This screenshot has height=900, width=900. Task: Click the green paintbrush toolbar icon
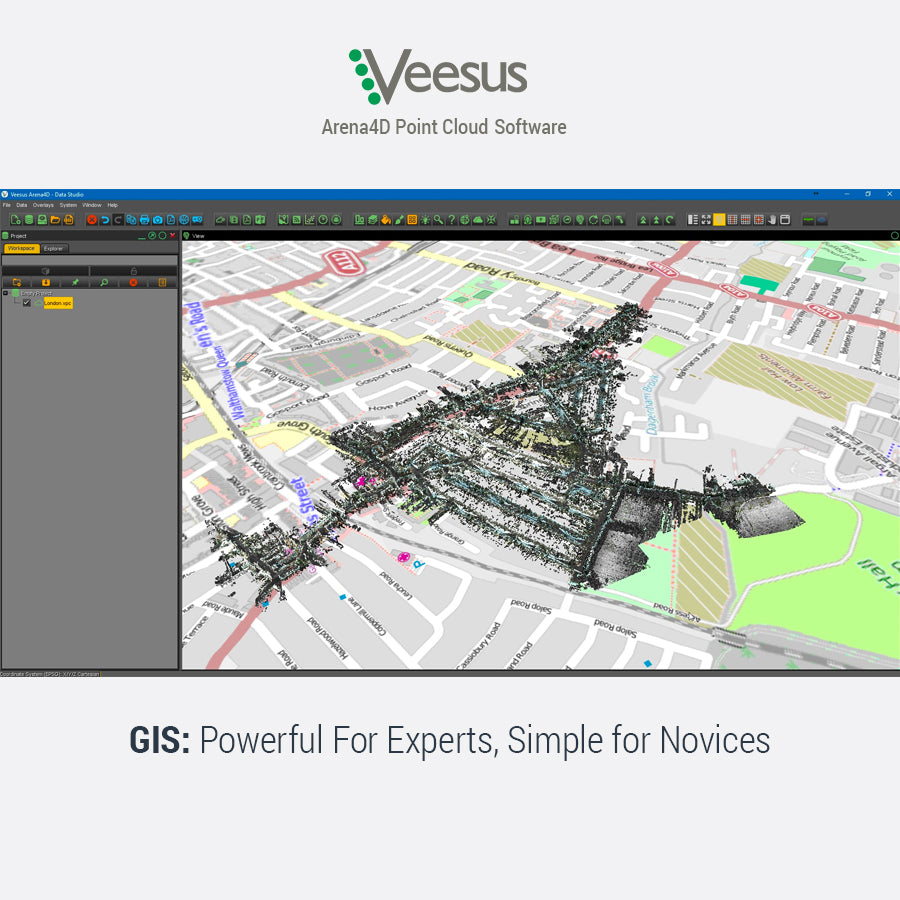pos(399,220)
